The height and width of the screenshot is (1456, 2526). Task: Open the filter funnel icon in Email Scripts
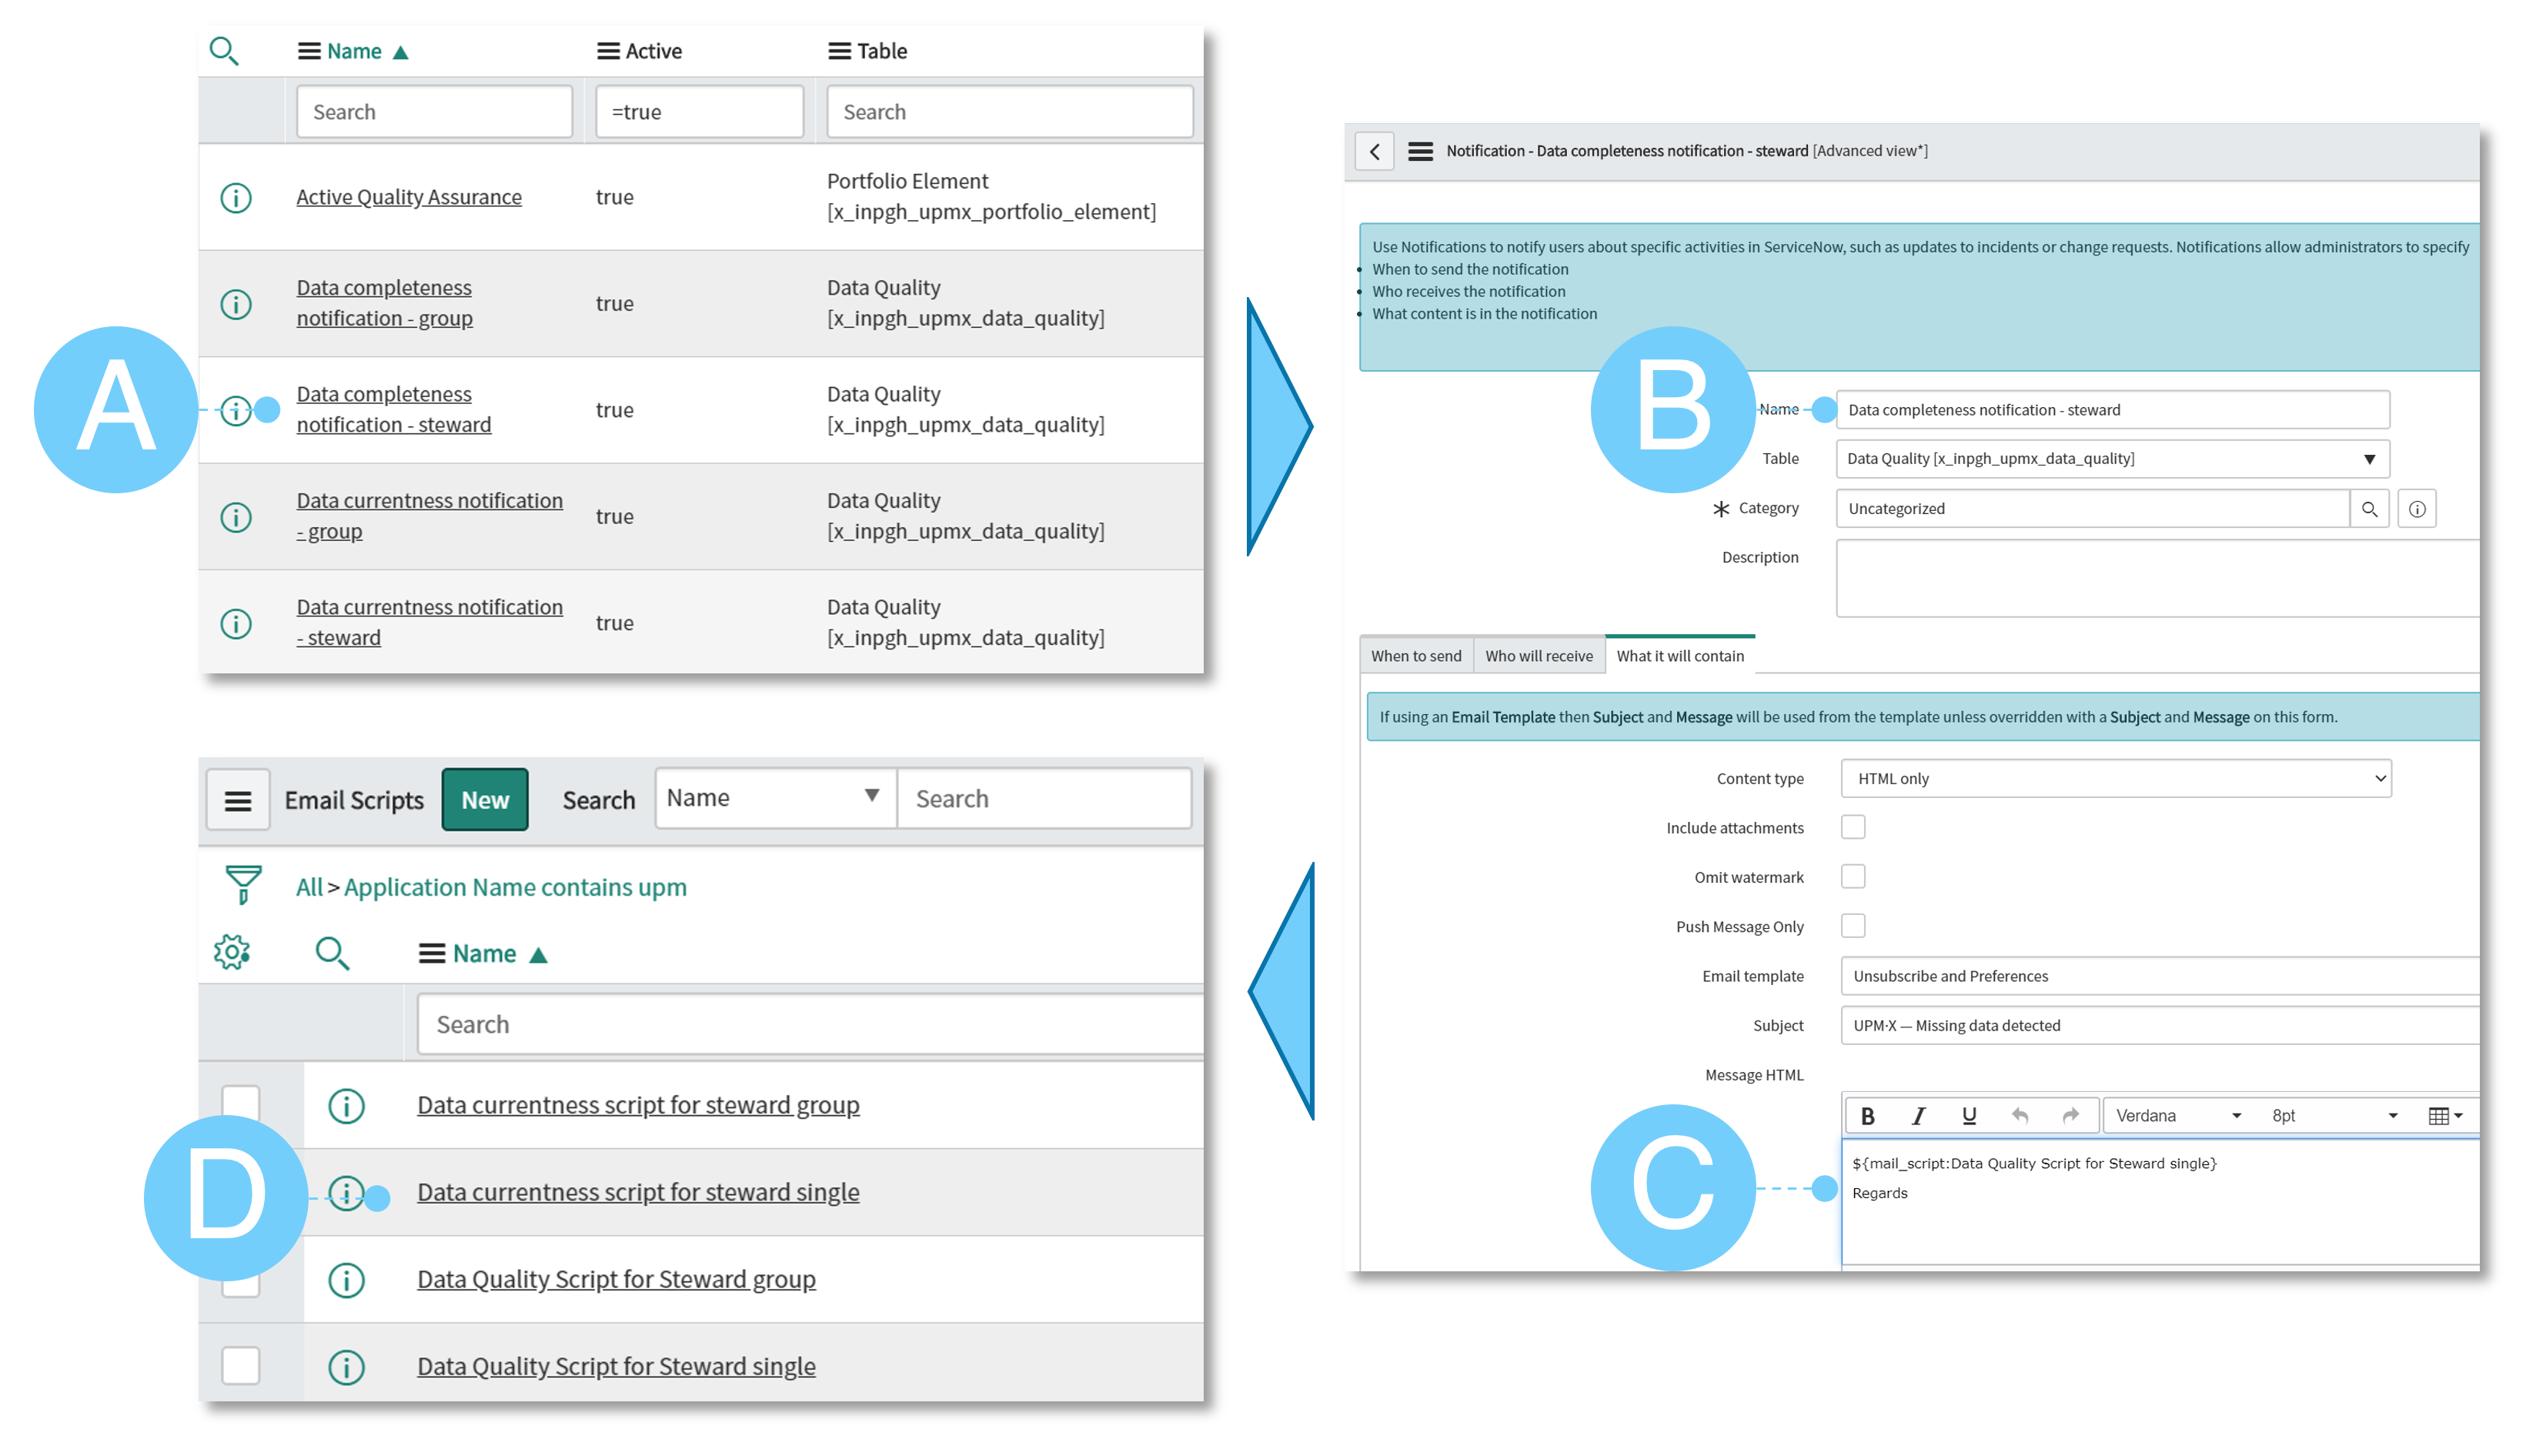(x=243, y=885)
